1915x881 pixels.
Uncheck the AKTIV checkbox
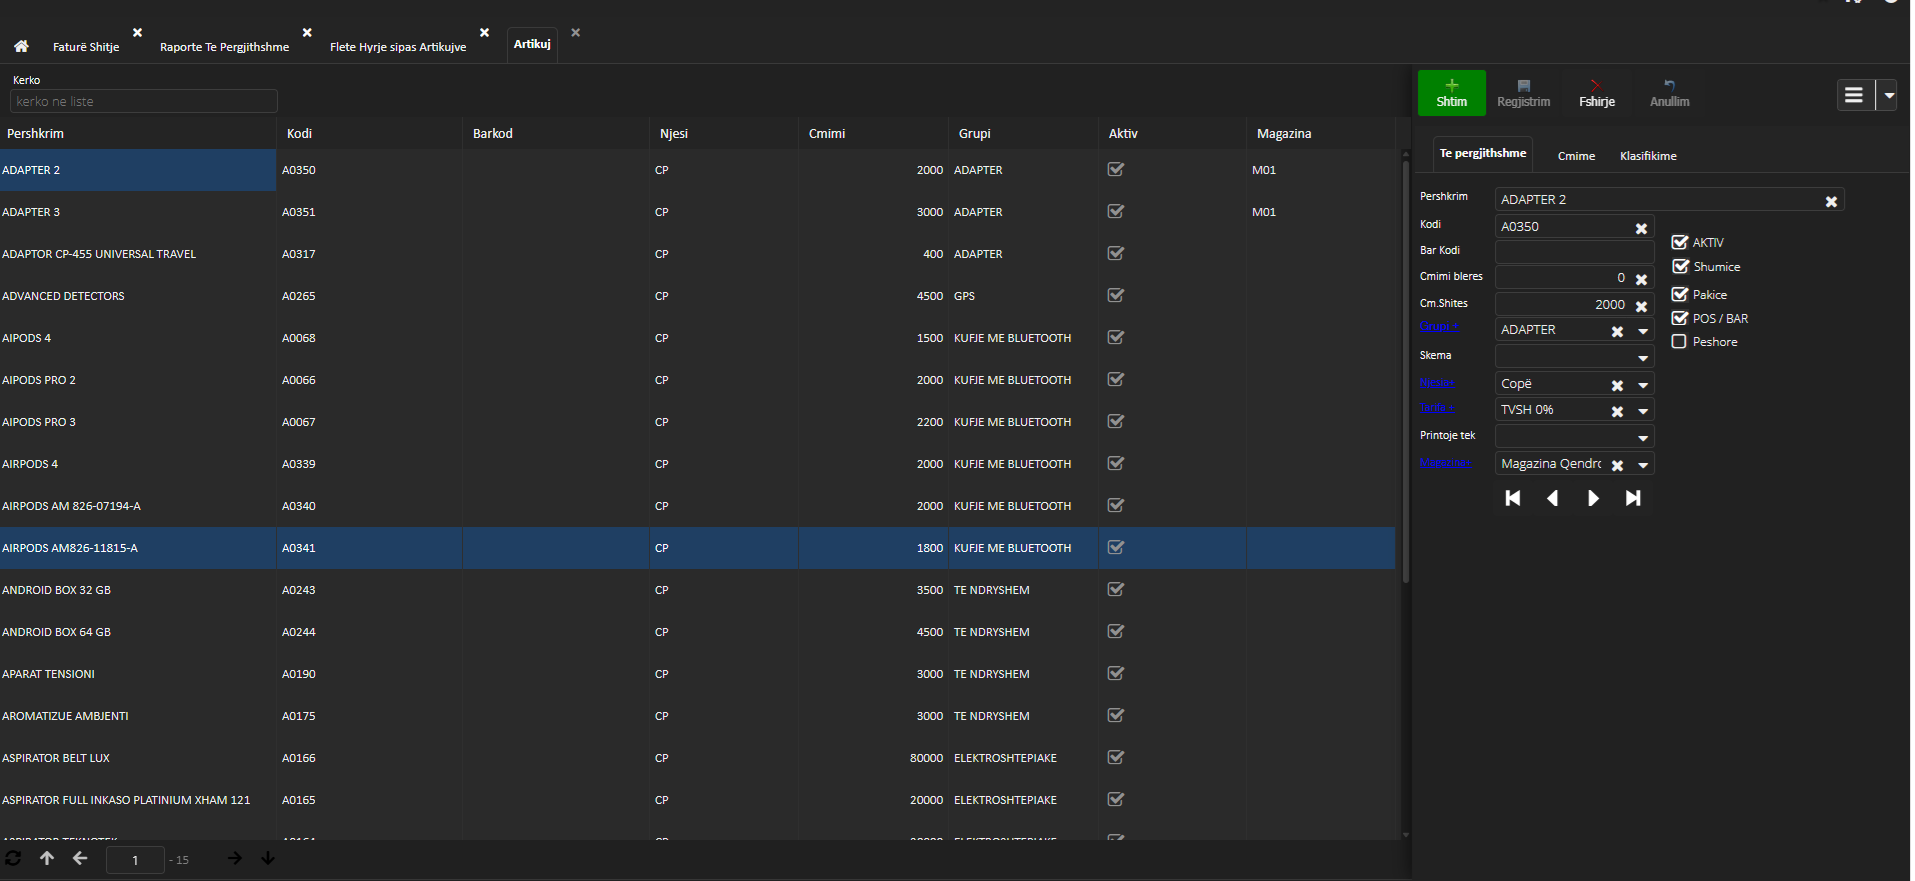pyautogui.click(x=1680, y=242)
